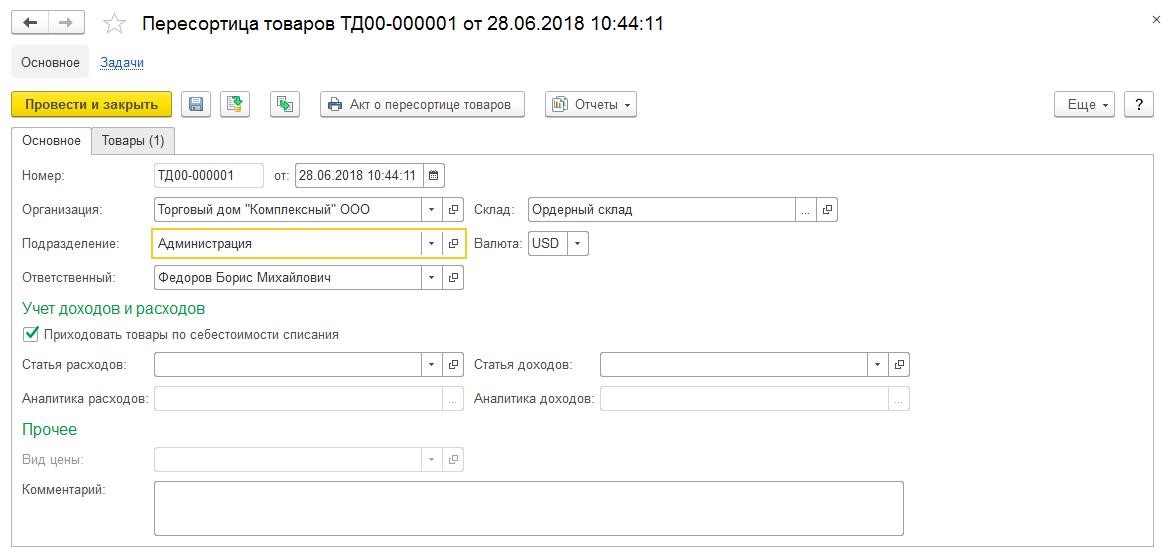Viewport: 1172px width, 556px height.
Task: Open the Задачи link
Action: (x=122, y=63)
